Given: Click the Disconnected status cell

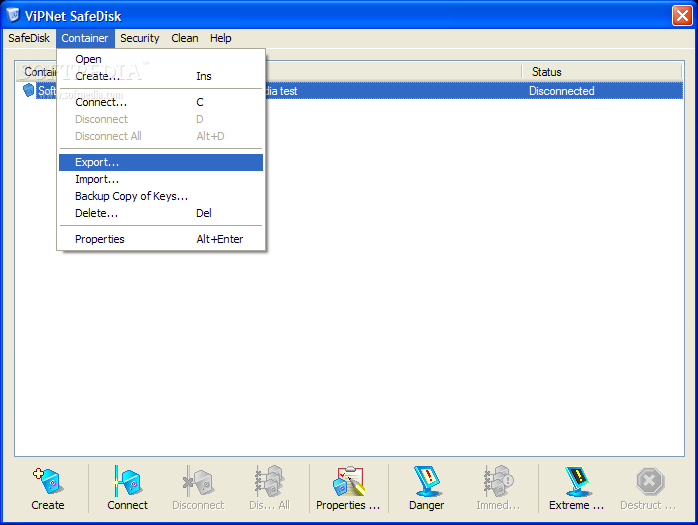Looking at the screenshot, I should [562, 91].
